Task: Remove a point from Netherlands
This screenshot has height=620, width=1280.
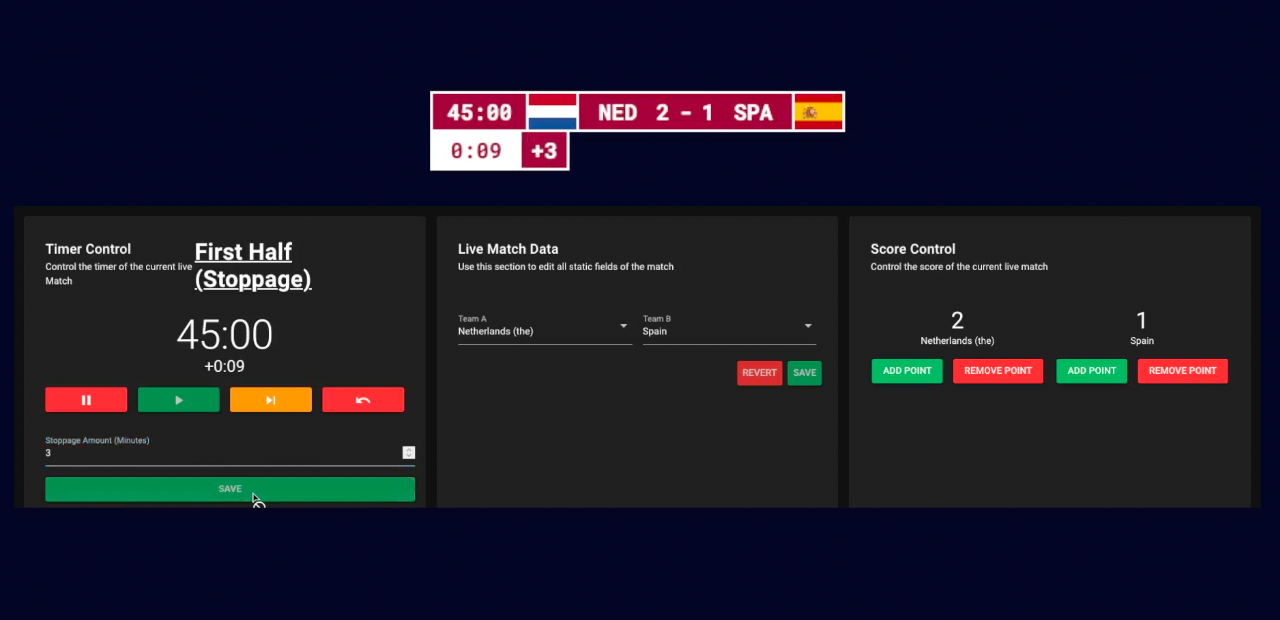Action: coord(998,371)
